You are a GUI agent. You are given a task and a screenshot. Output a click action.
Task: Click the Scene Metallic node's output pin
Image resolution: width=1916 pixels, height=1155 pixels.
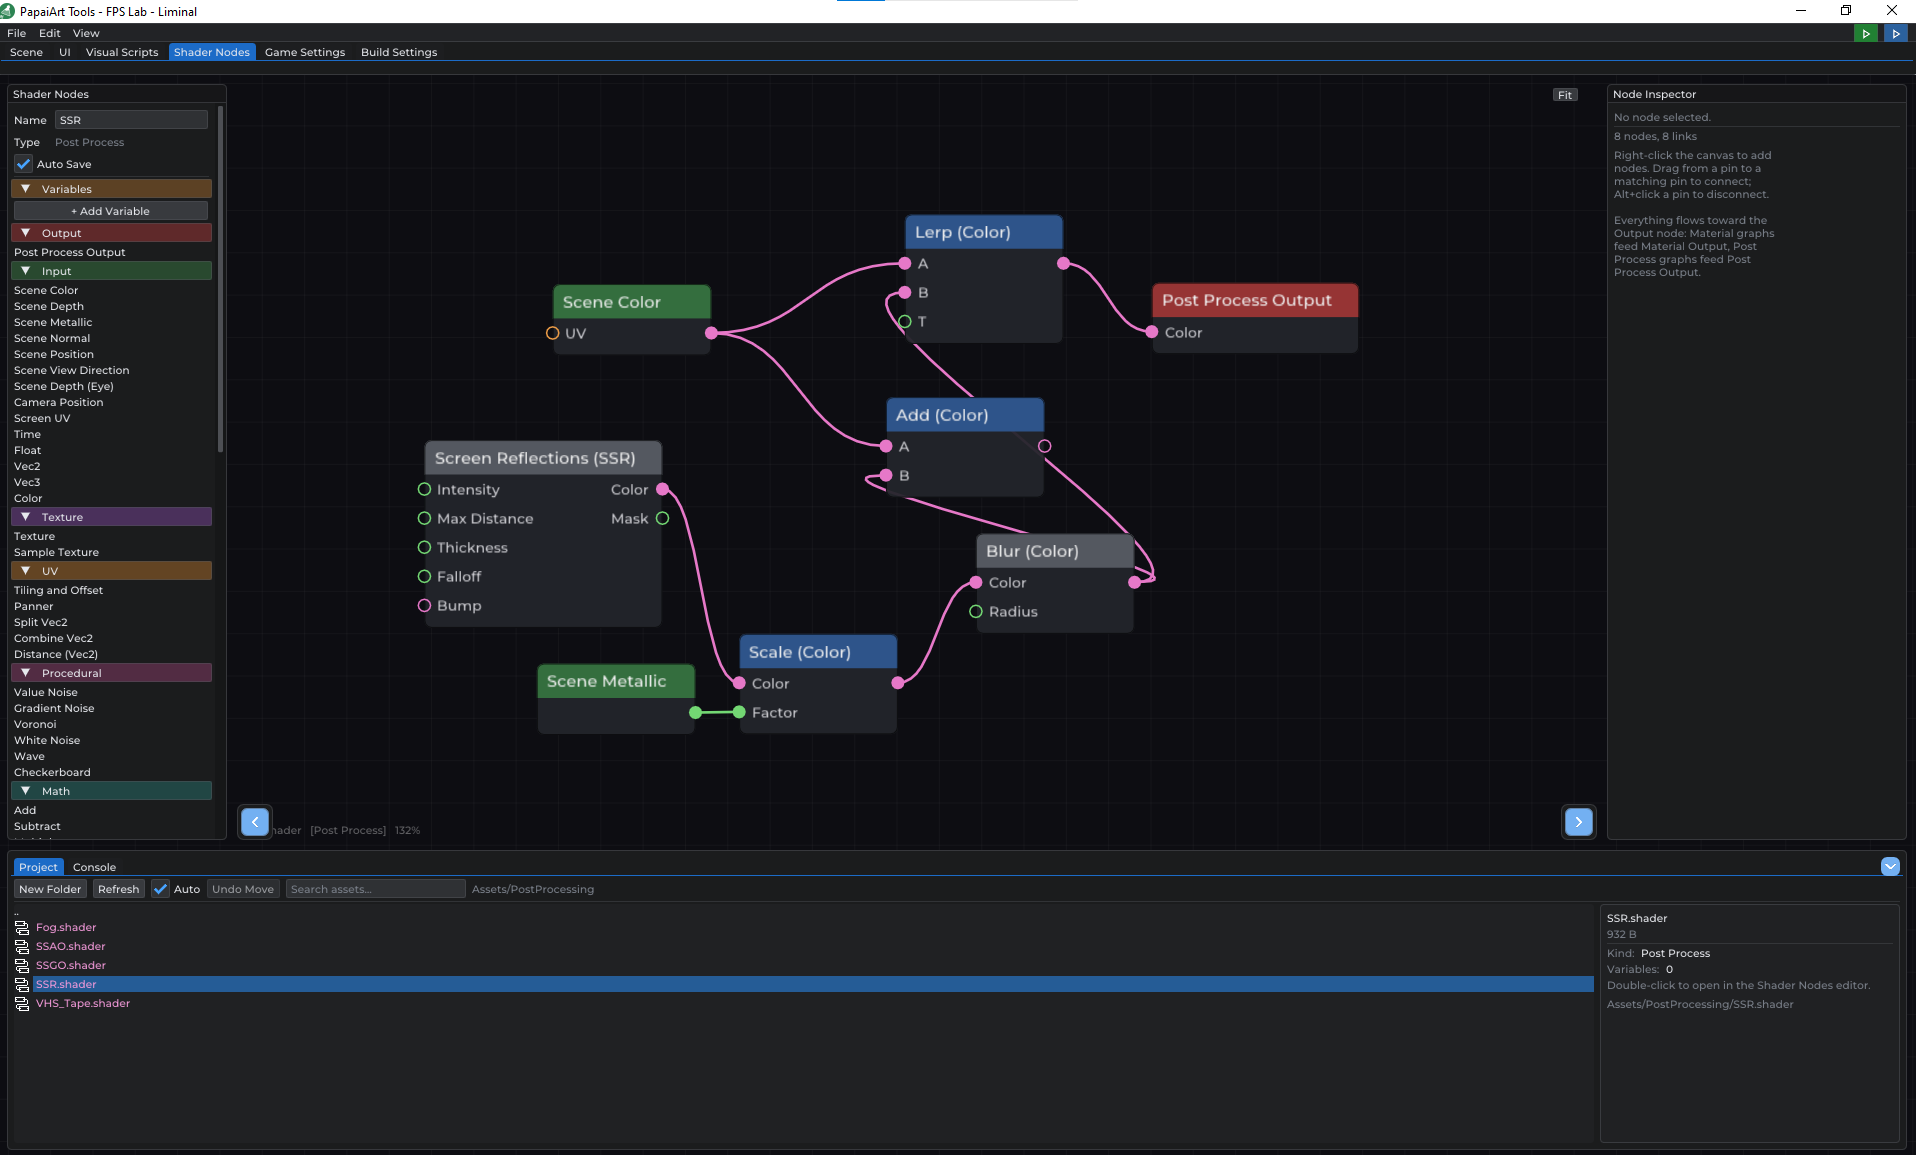(695, 712)
